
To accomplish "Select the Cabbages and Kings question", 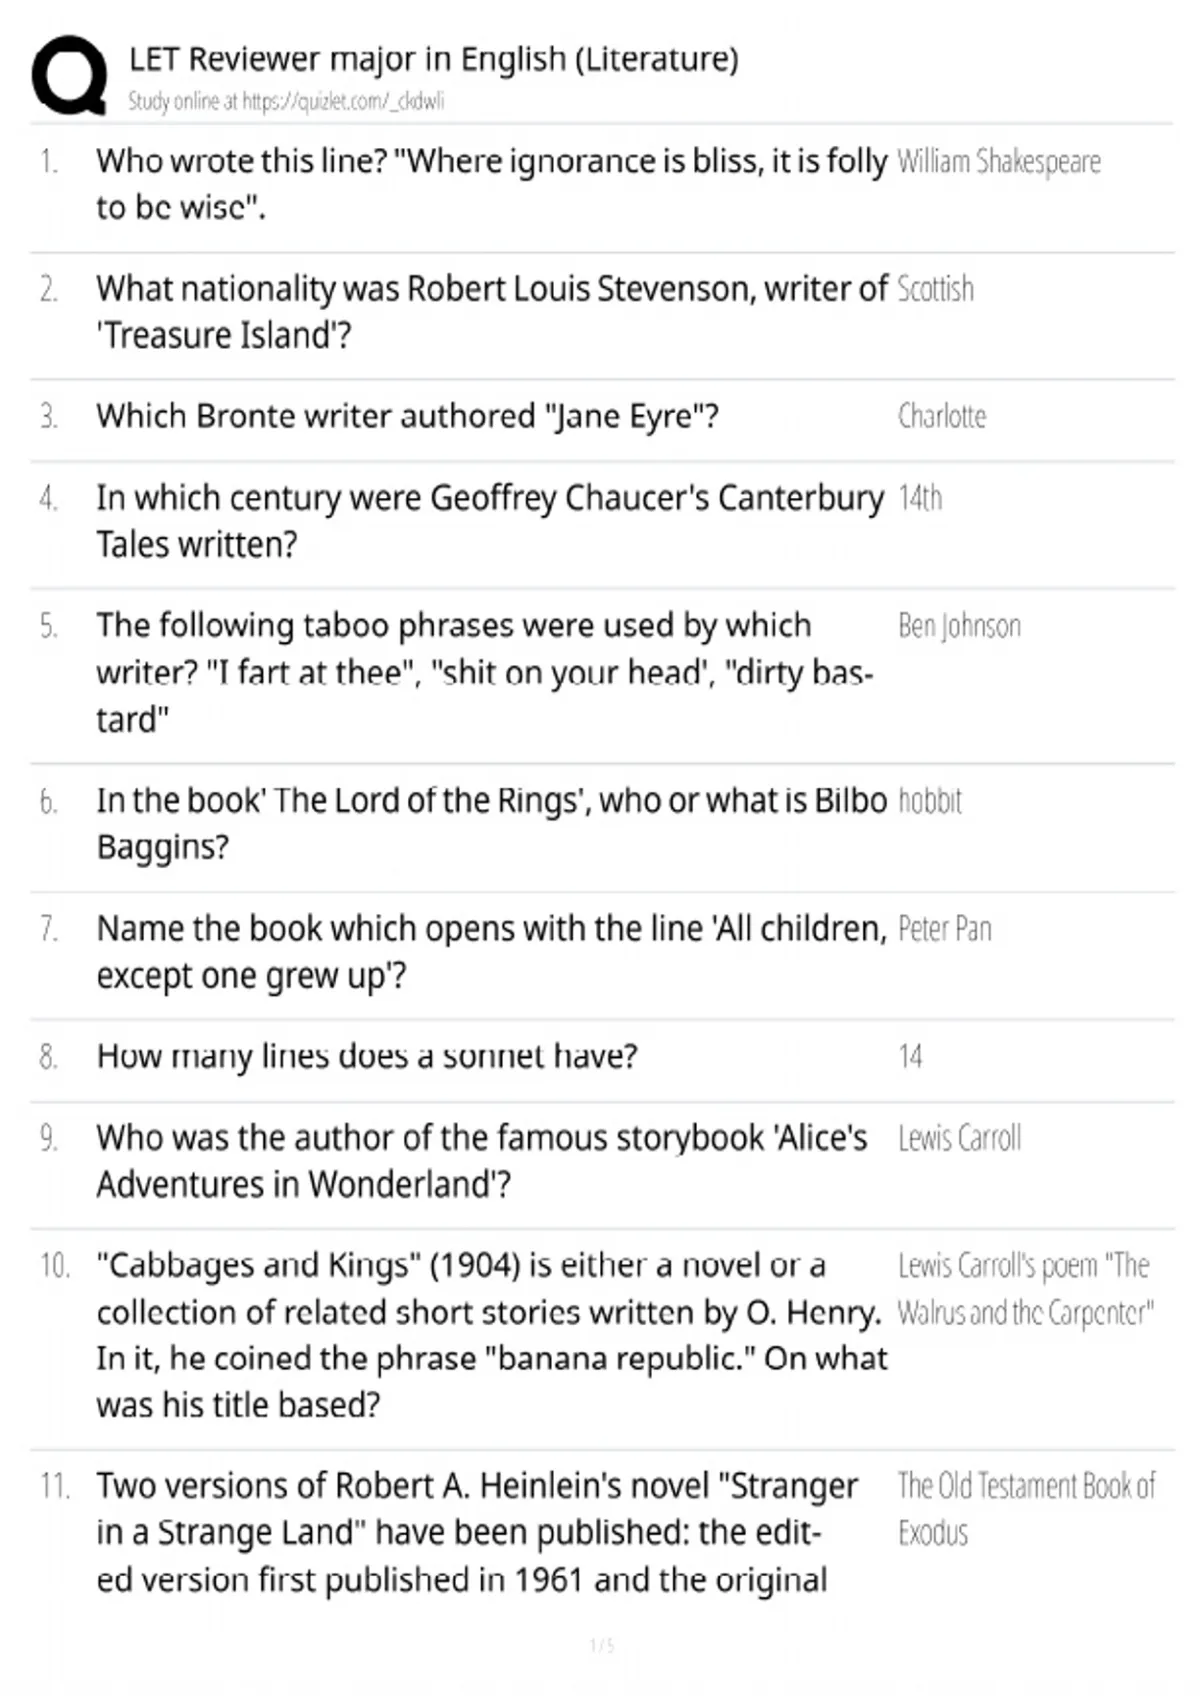I will [491, 1335].
